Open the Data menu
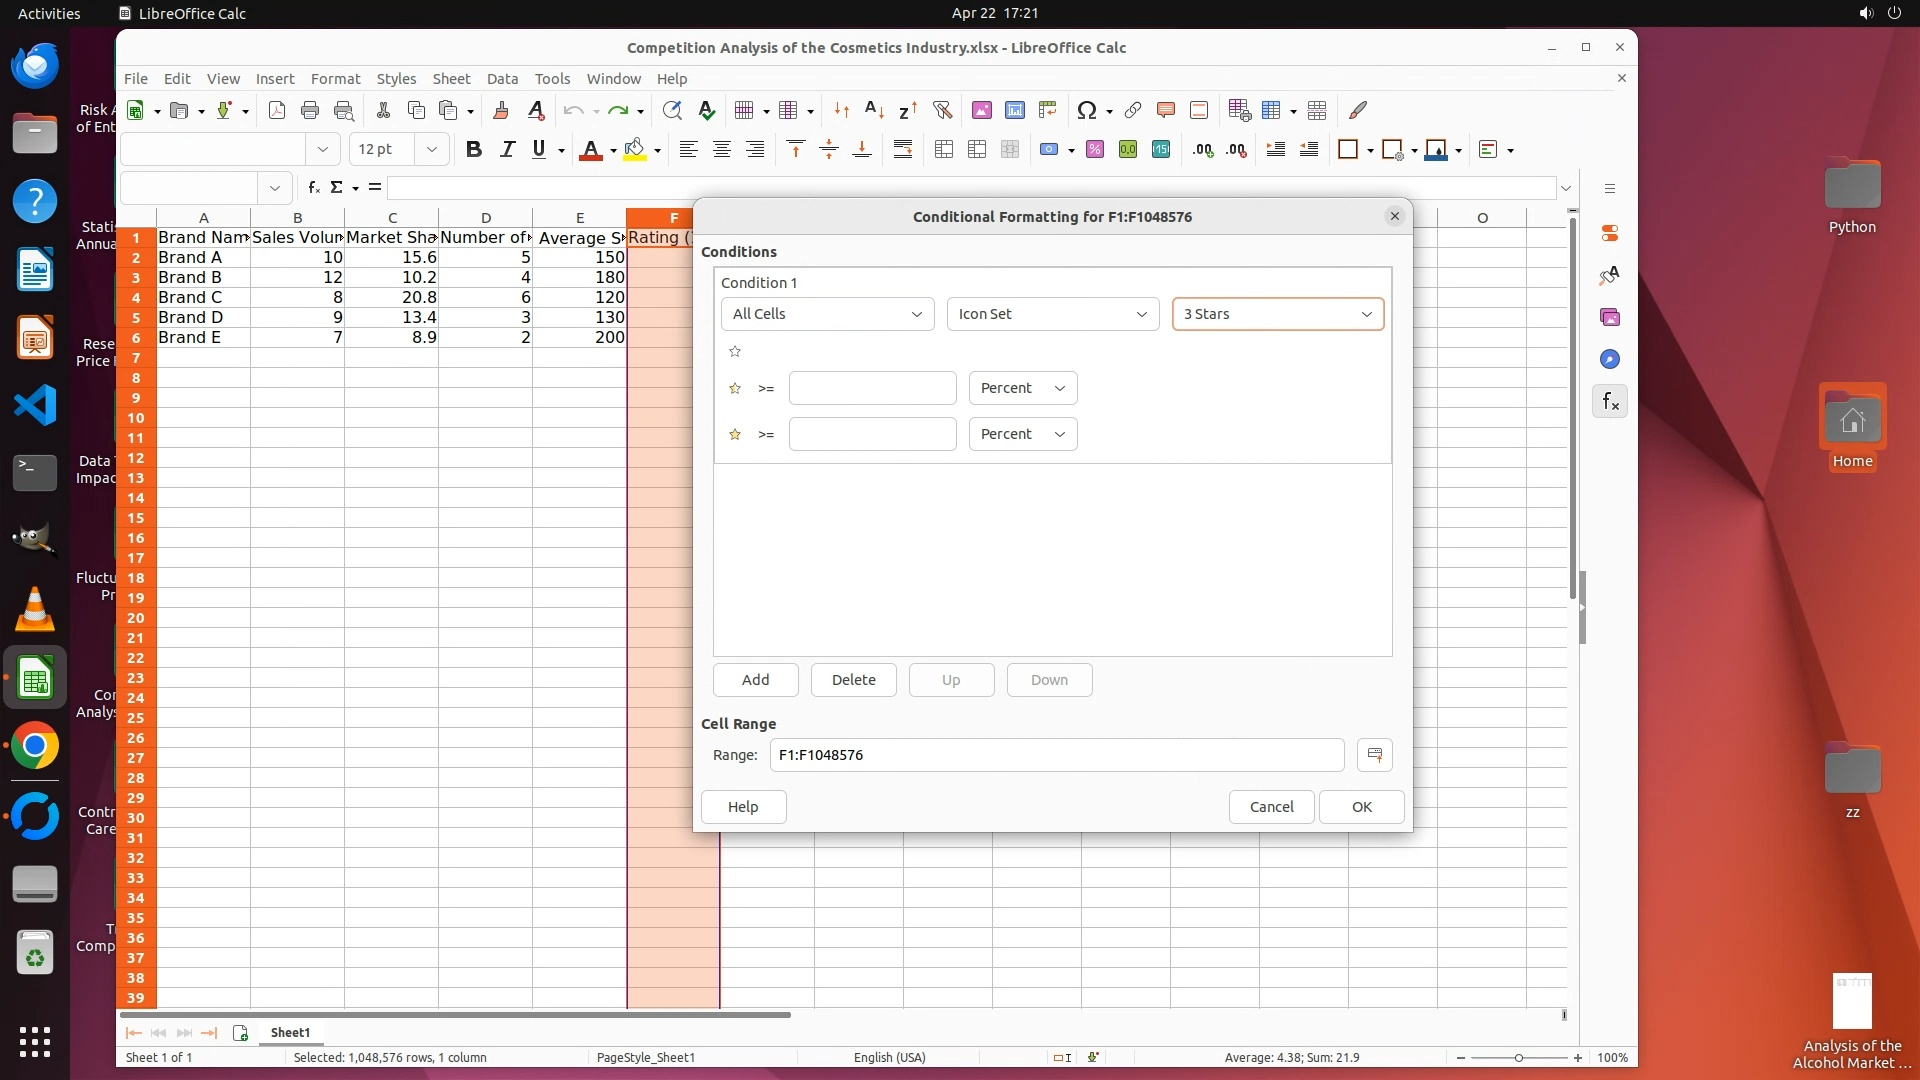Image resolution: width=1920 pixels, height=1080 pixels. [x=502, y=79]
